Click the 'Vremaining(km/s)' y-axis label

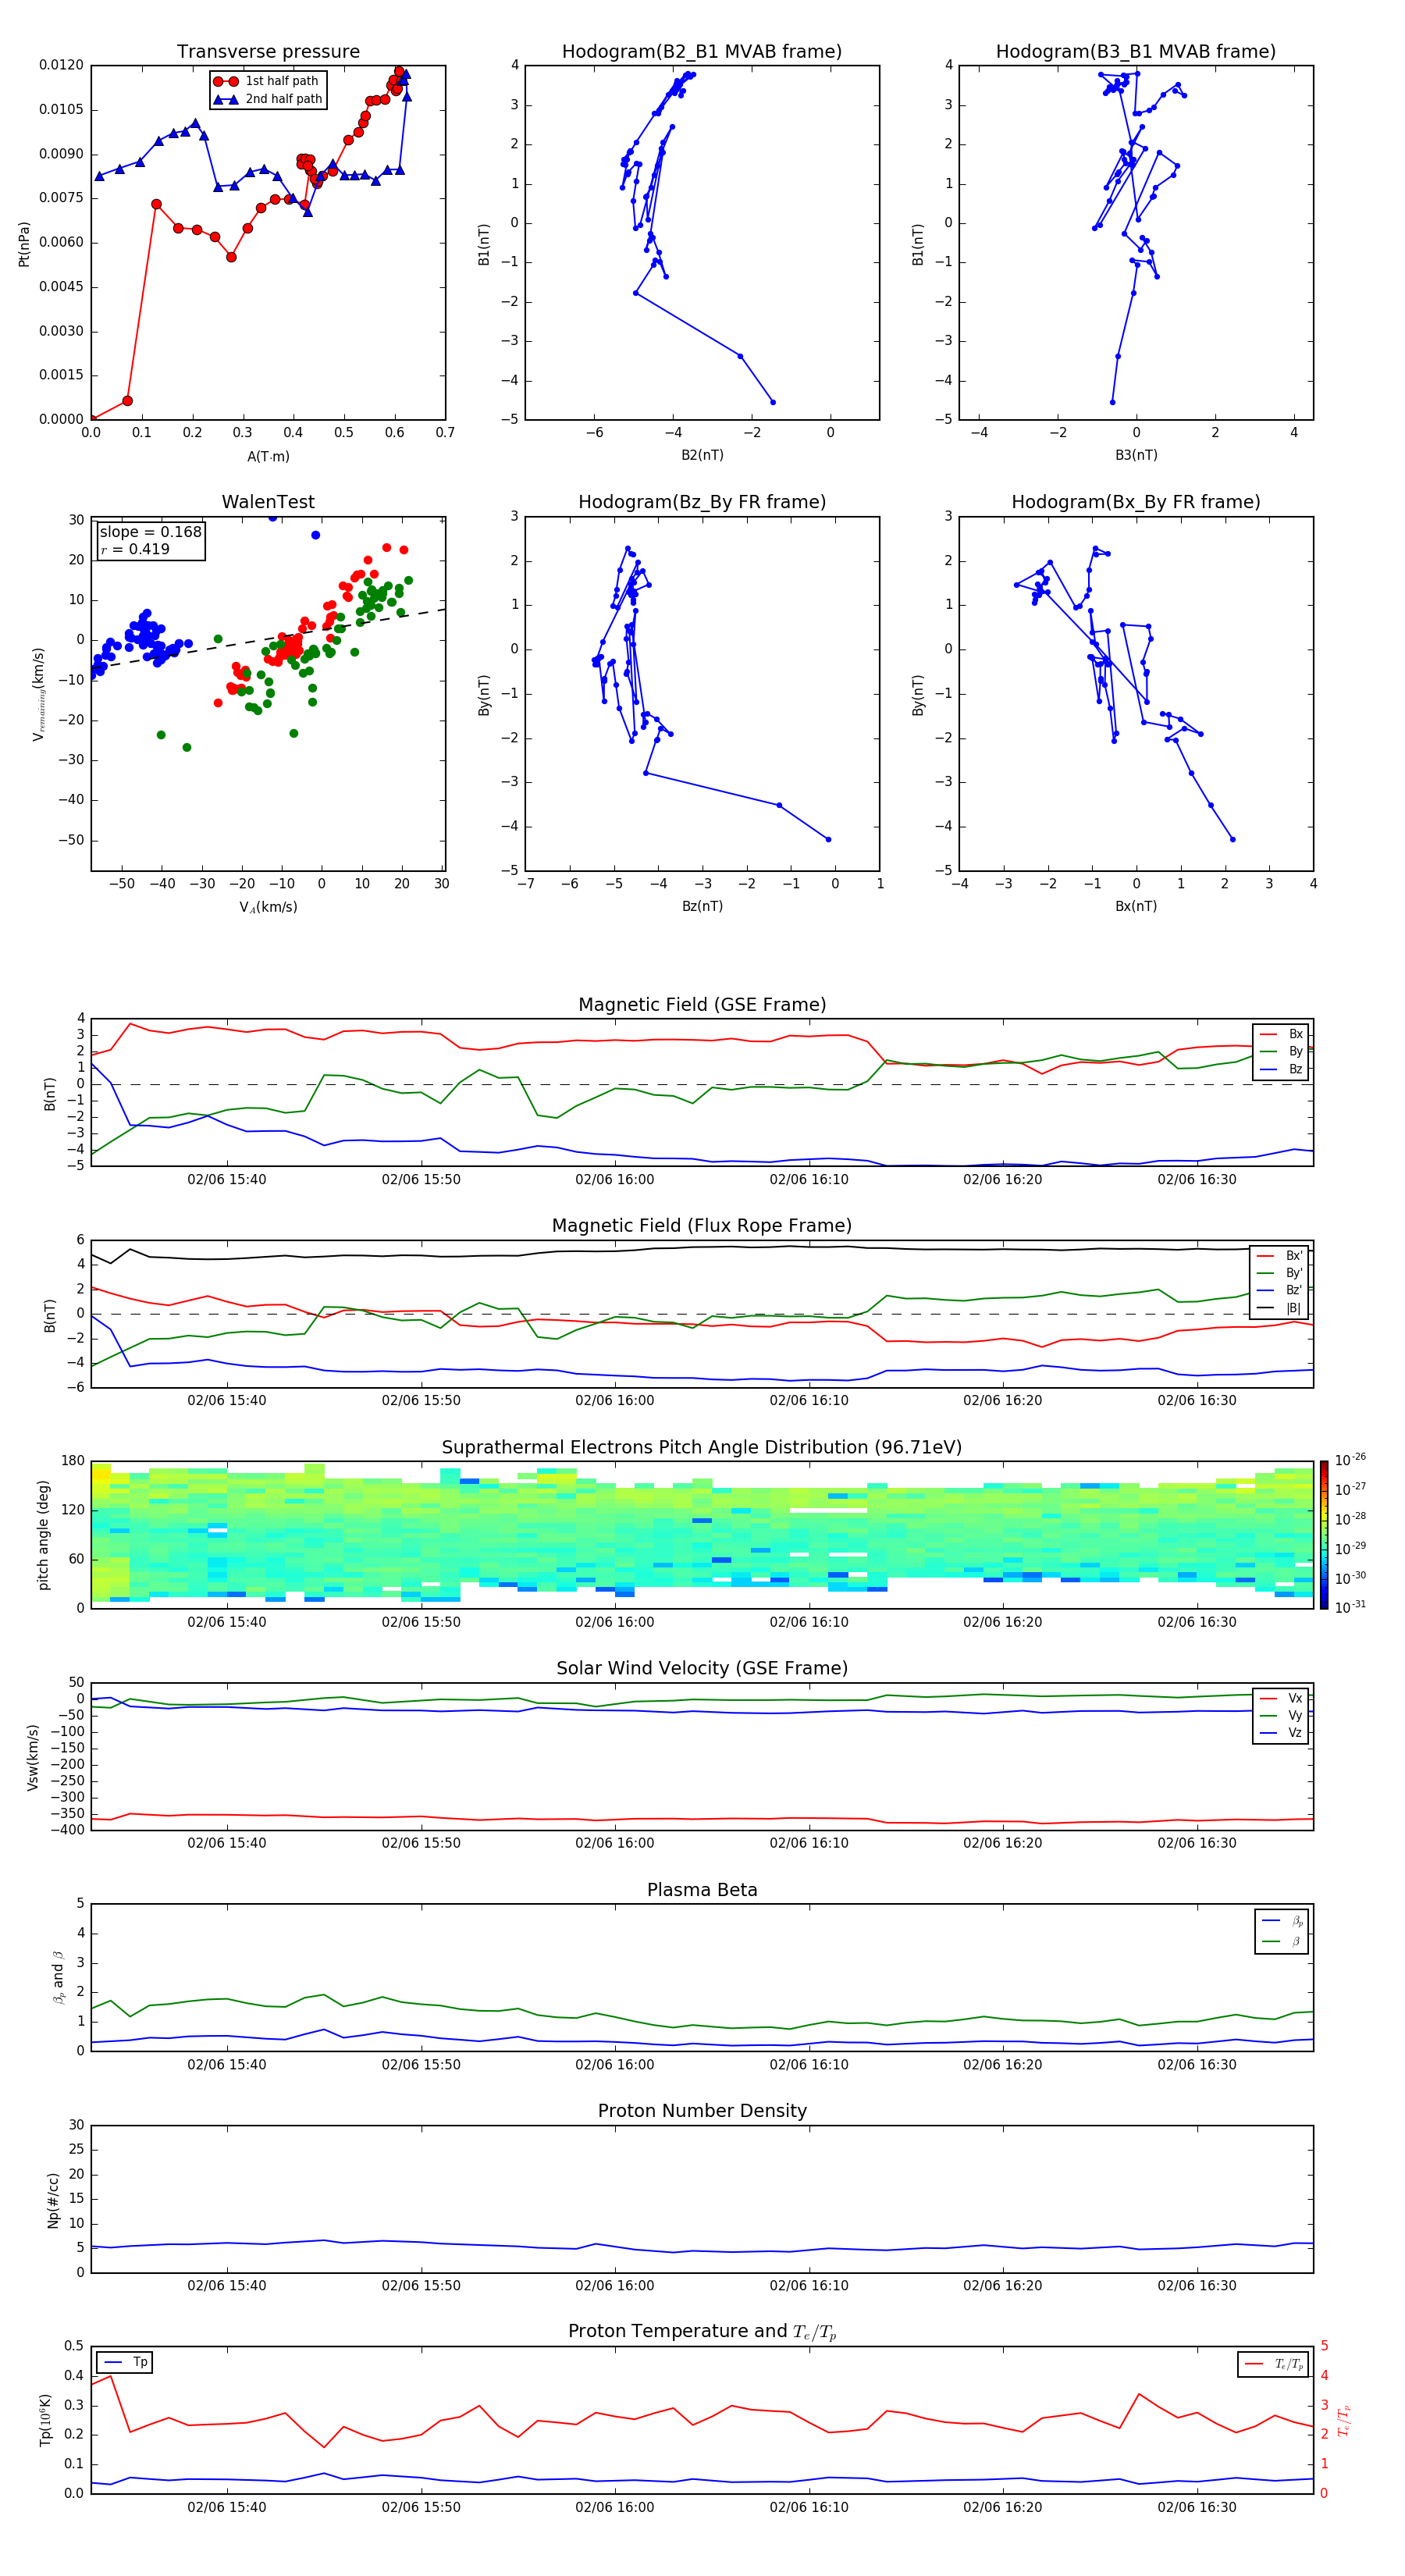pyautogui.click(x=39, y=694)
